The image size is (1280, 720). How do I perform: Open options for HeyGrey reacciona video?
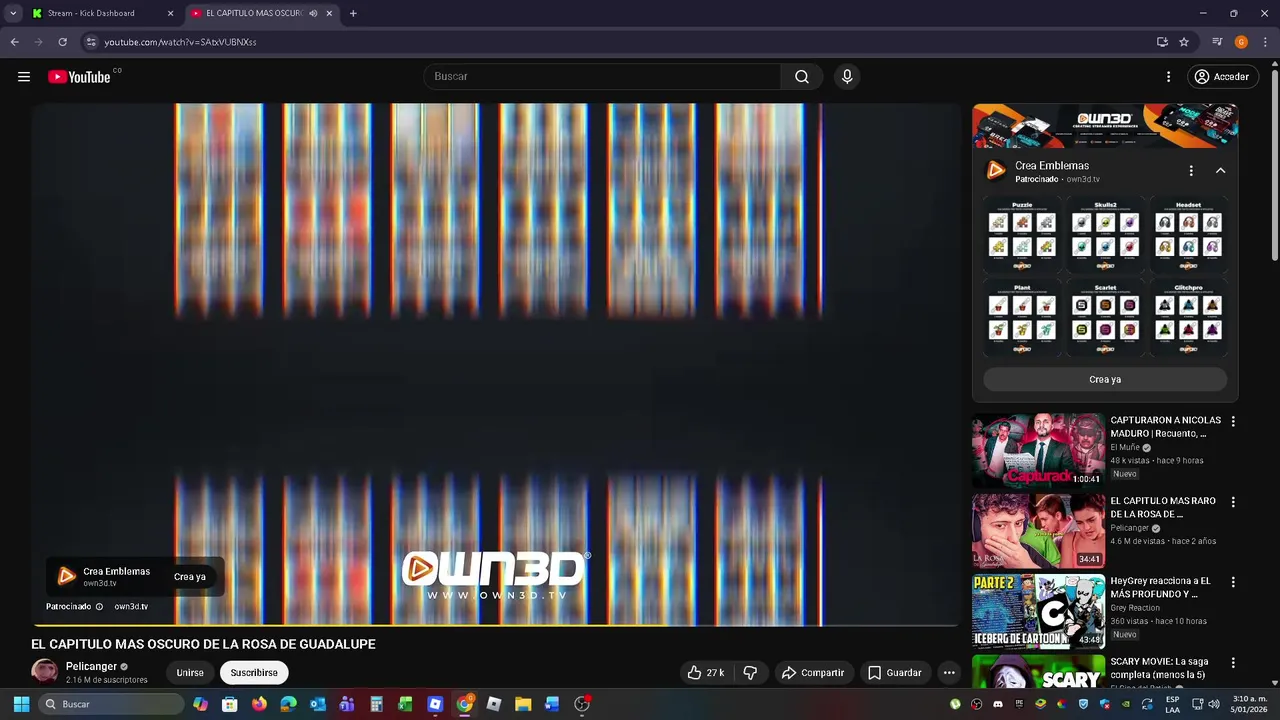pyautogui.click(x=1233, y=582)
